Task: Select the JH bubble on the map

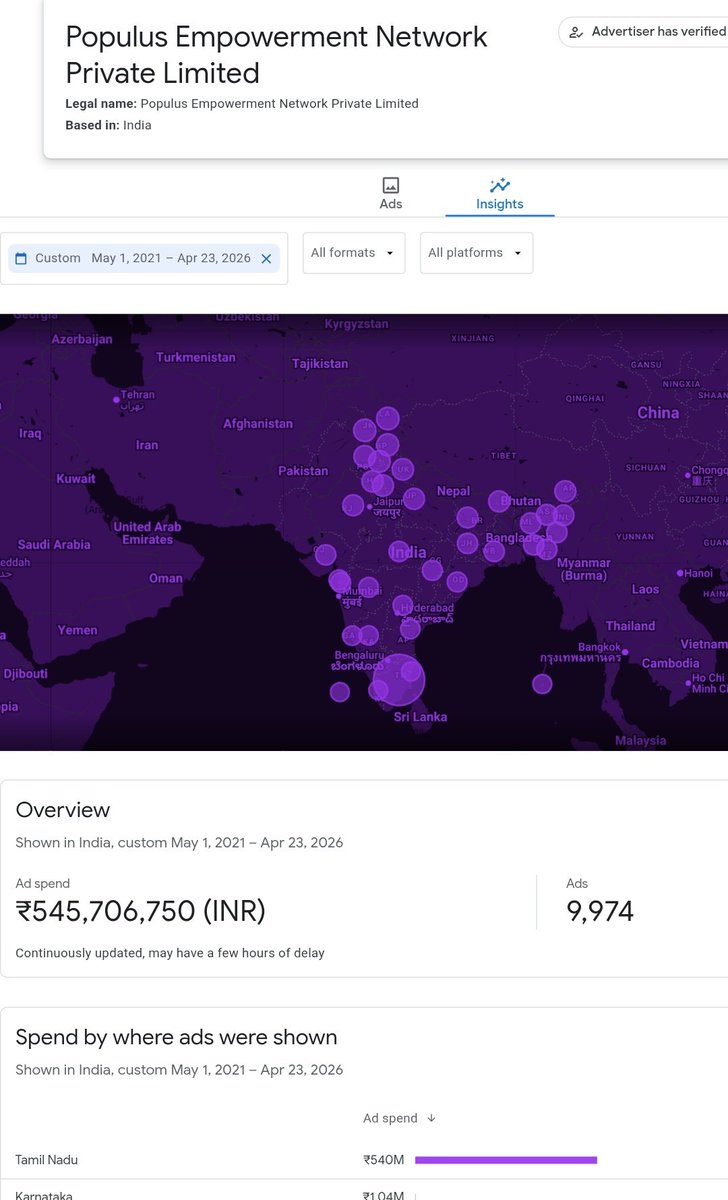Action: [467, 544]
